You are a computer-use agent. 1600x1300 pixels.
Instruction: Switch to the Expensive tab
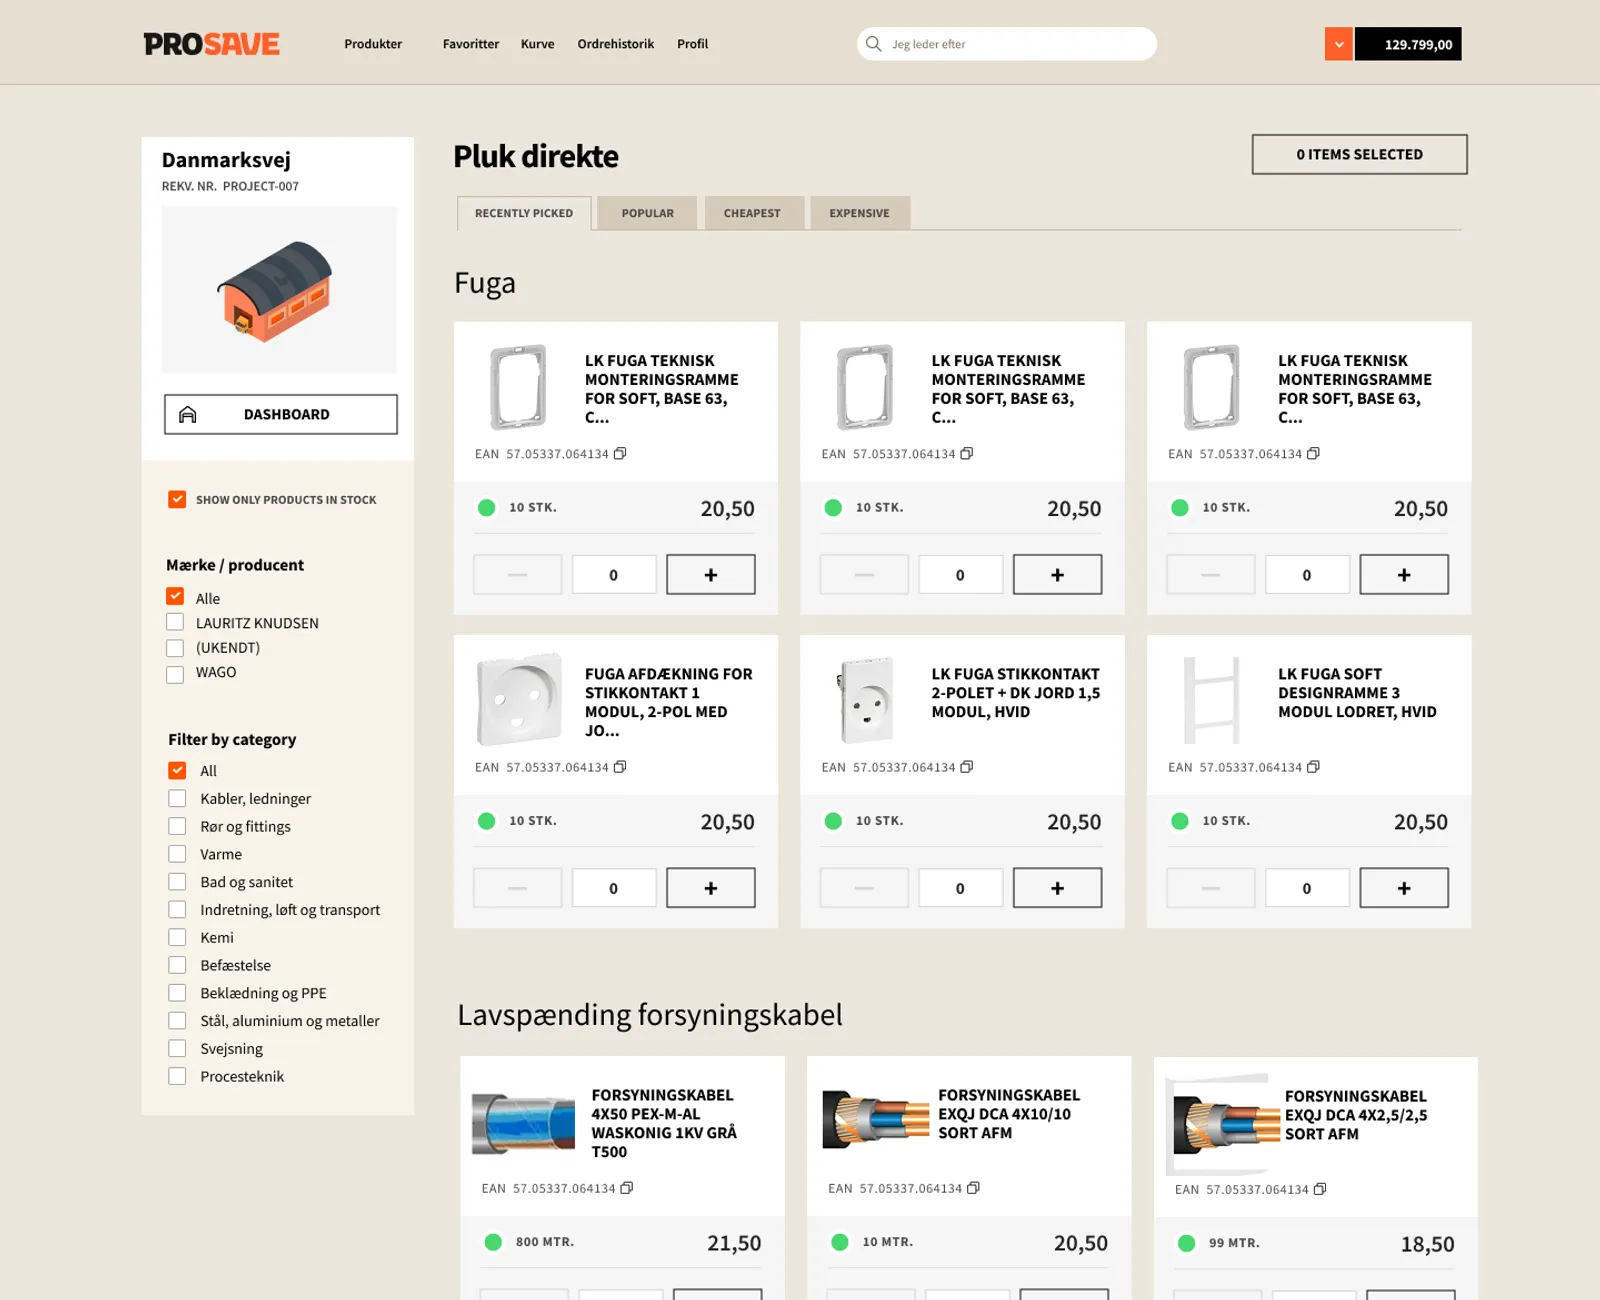point(859,213)
